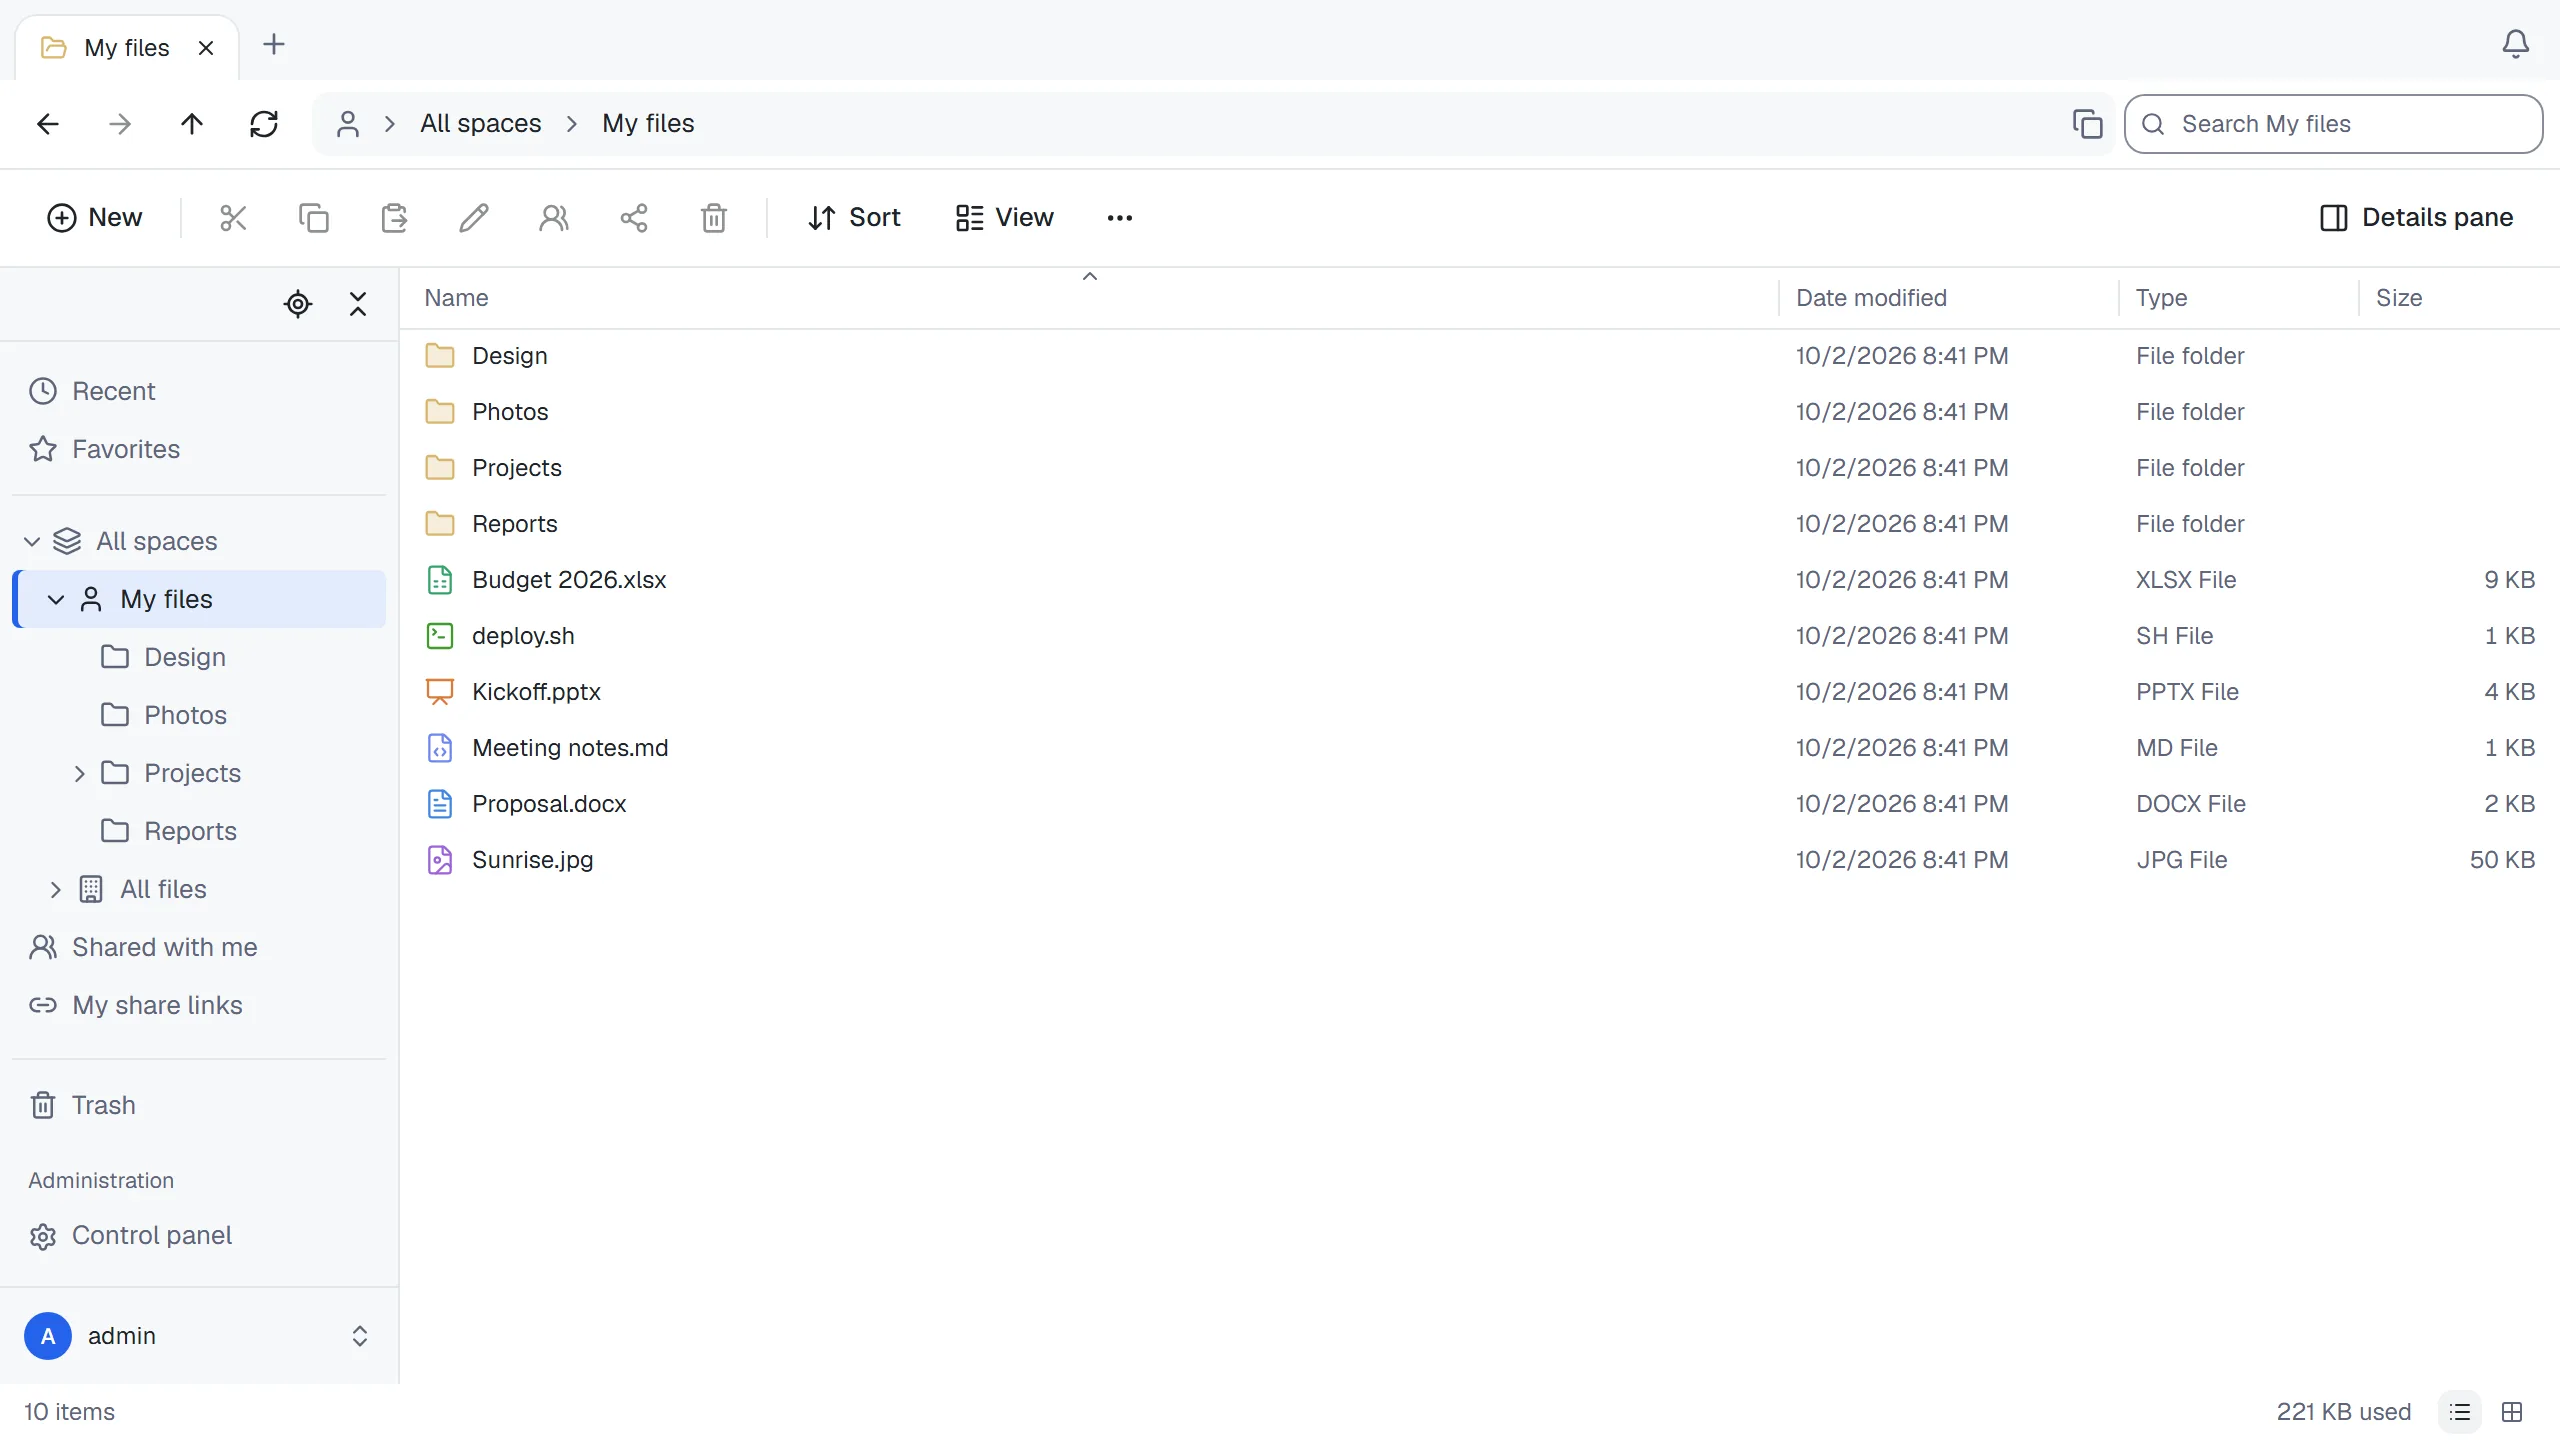Click the Delete trash icon in the toolbar

714,218
